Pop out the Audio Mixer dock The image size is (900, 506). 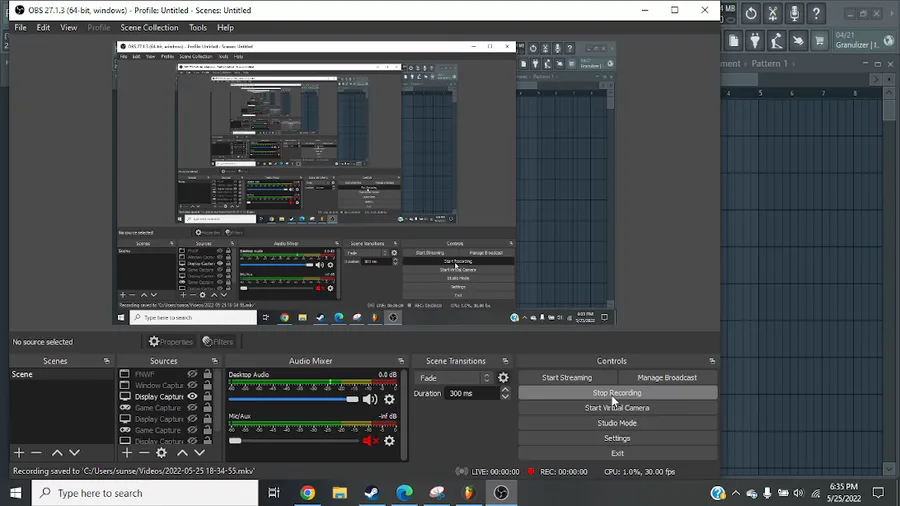401,361
